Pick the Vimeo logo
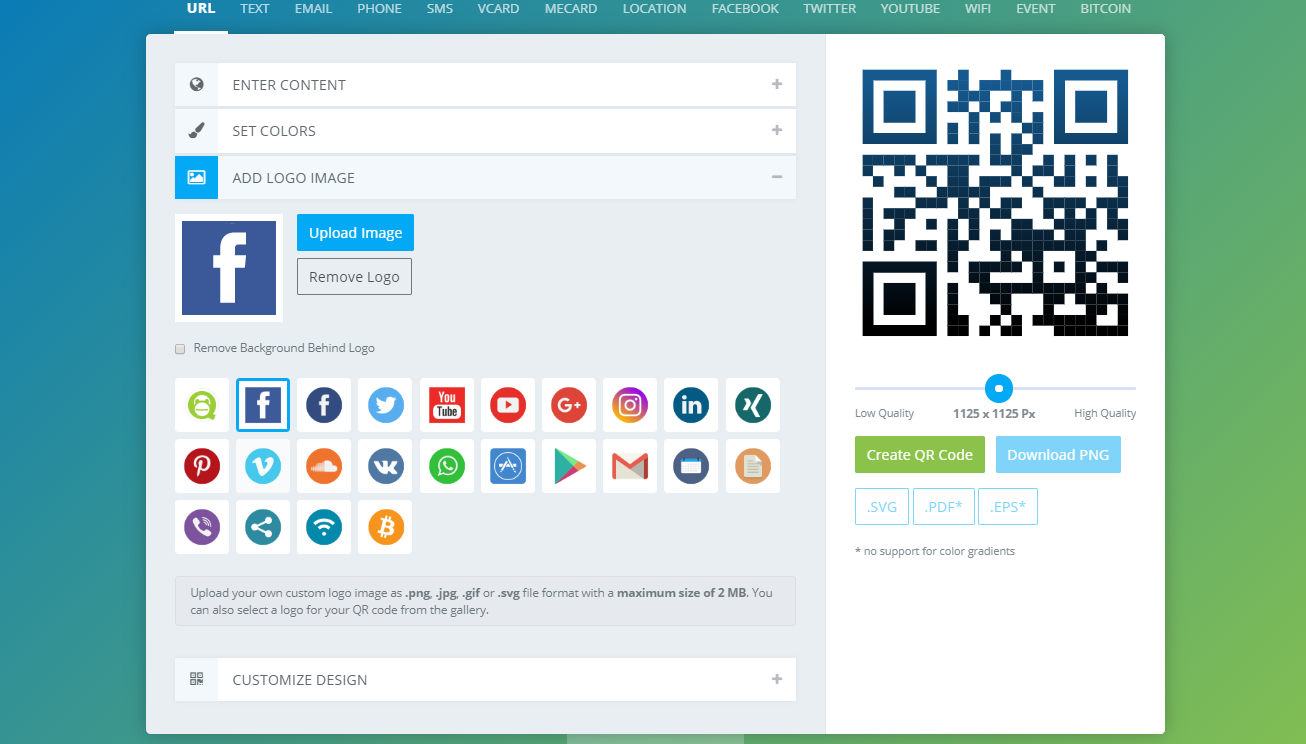Screen dimensions: 1306x744 [263, 466]
